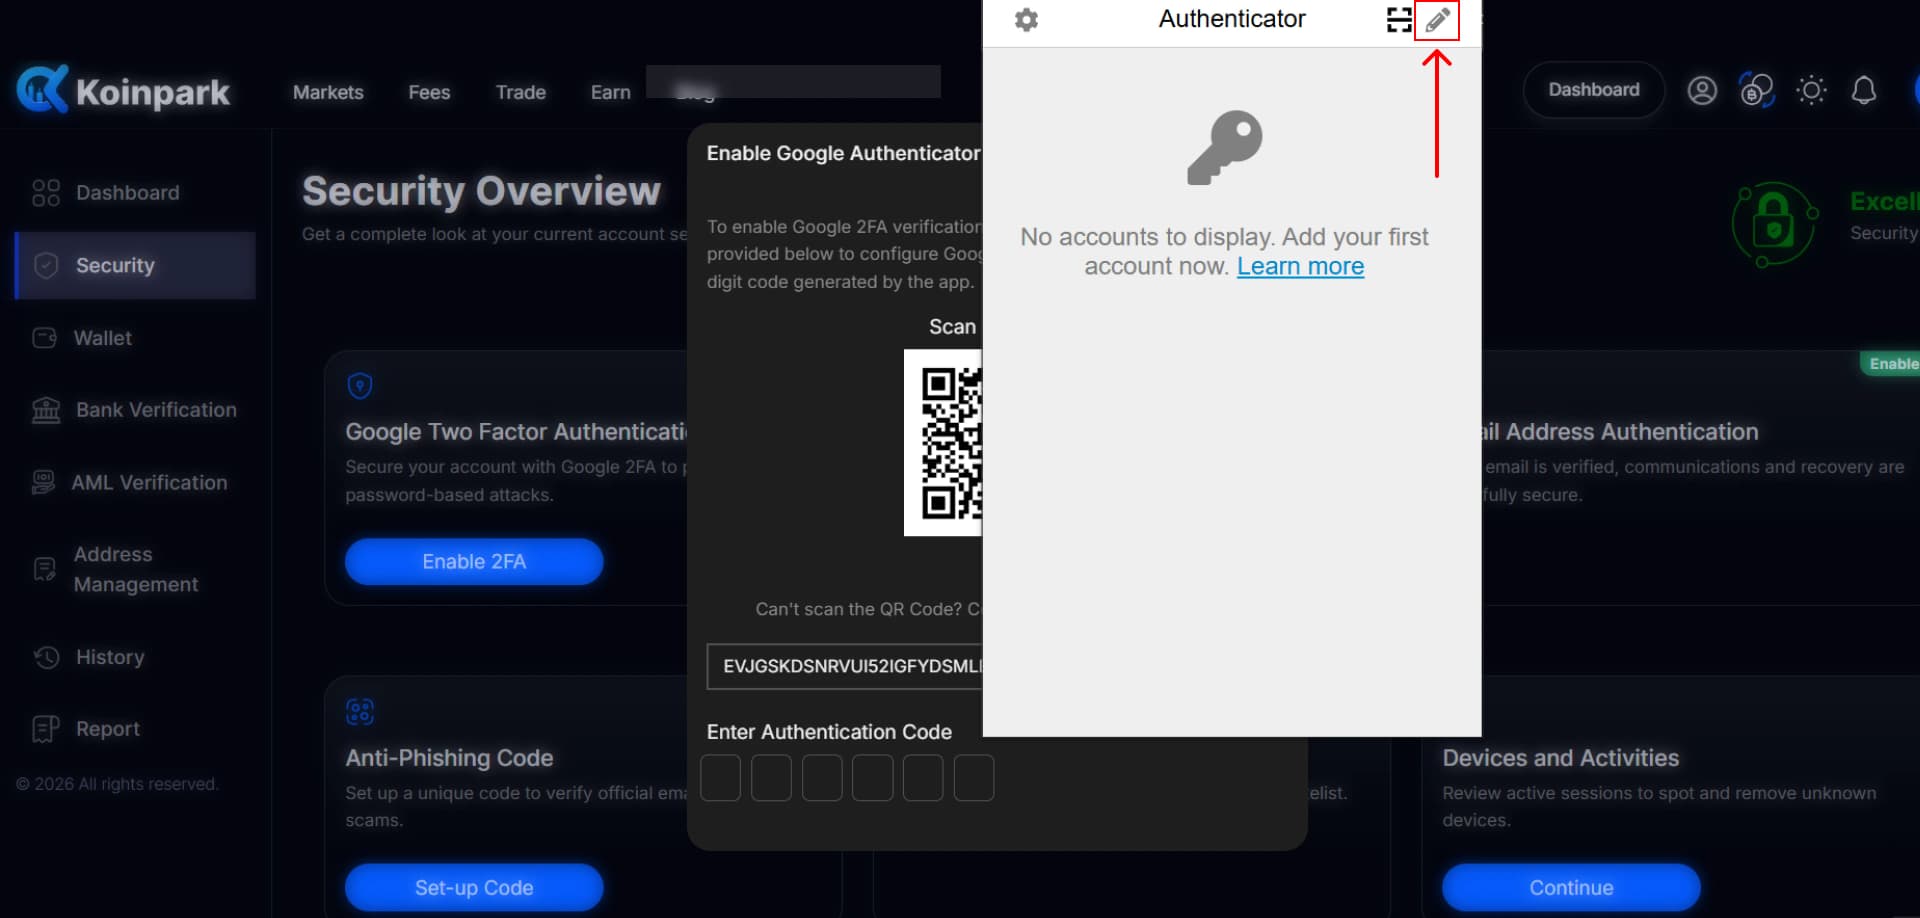
Task: Click the shield icon on Google 2FA card
Action: pyautogui.click(x=360, y=386)
